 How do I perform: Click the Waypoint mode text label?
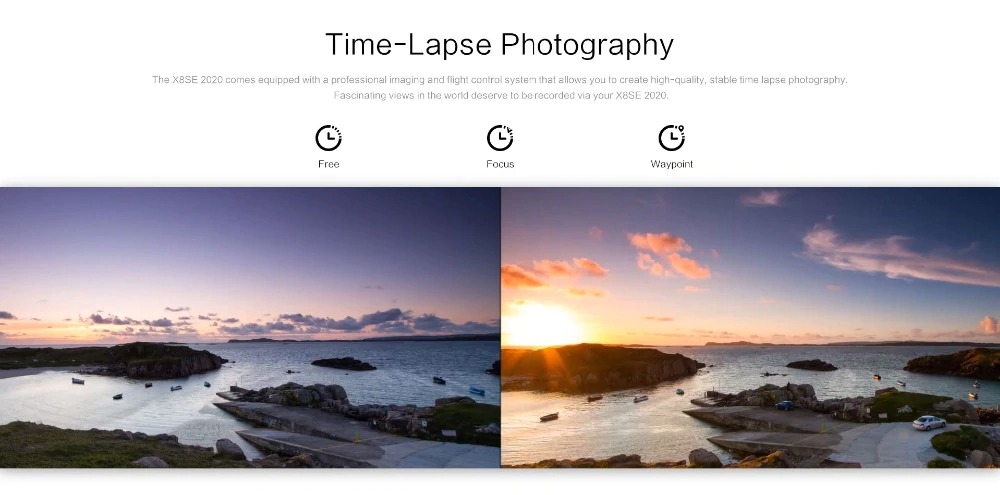pos(672,164)
